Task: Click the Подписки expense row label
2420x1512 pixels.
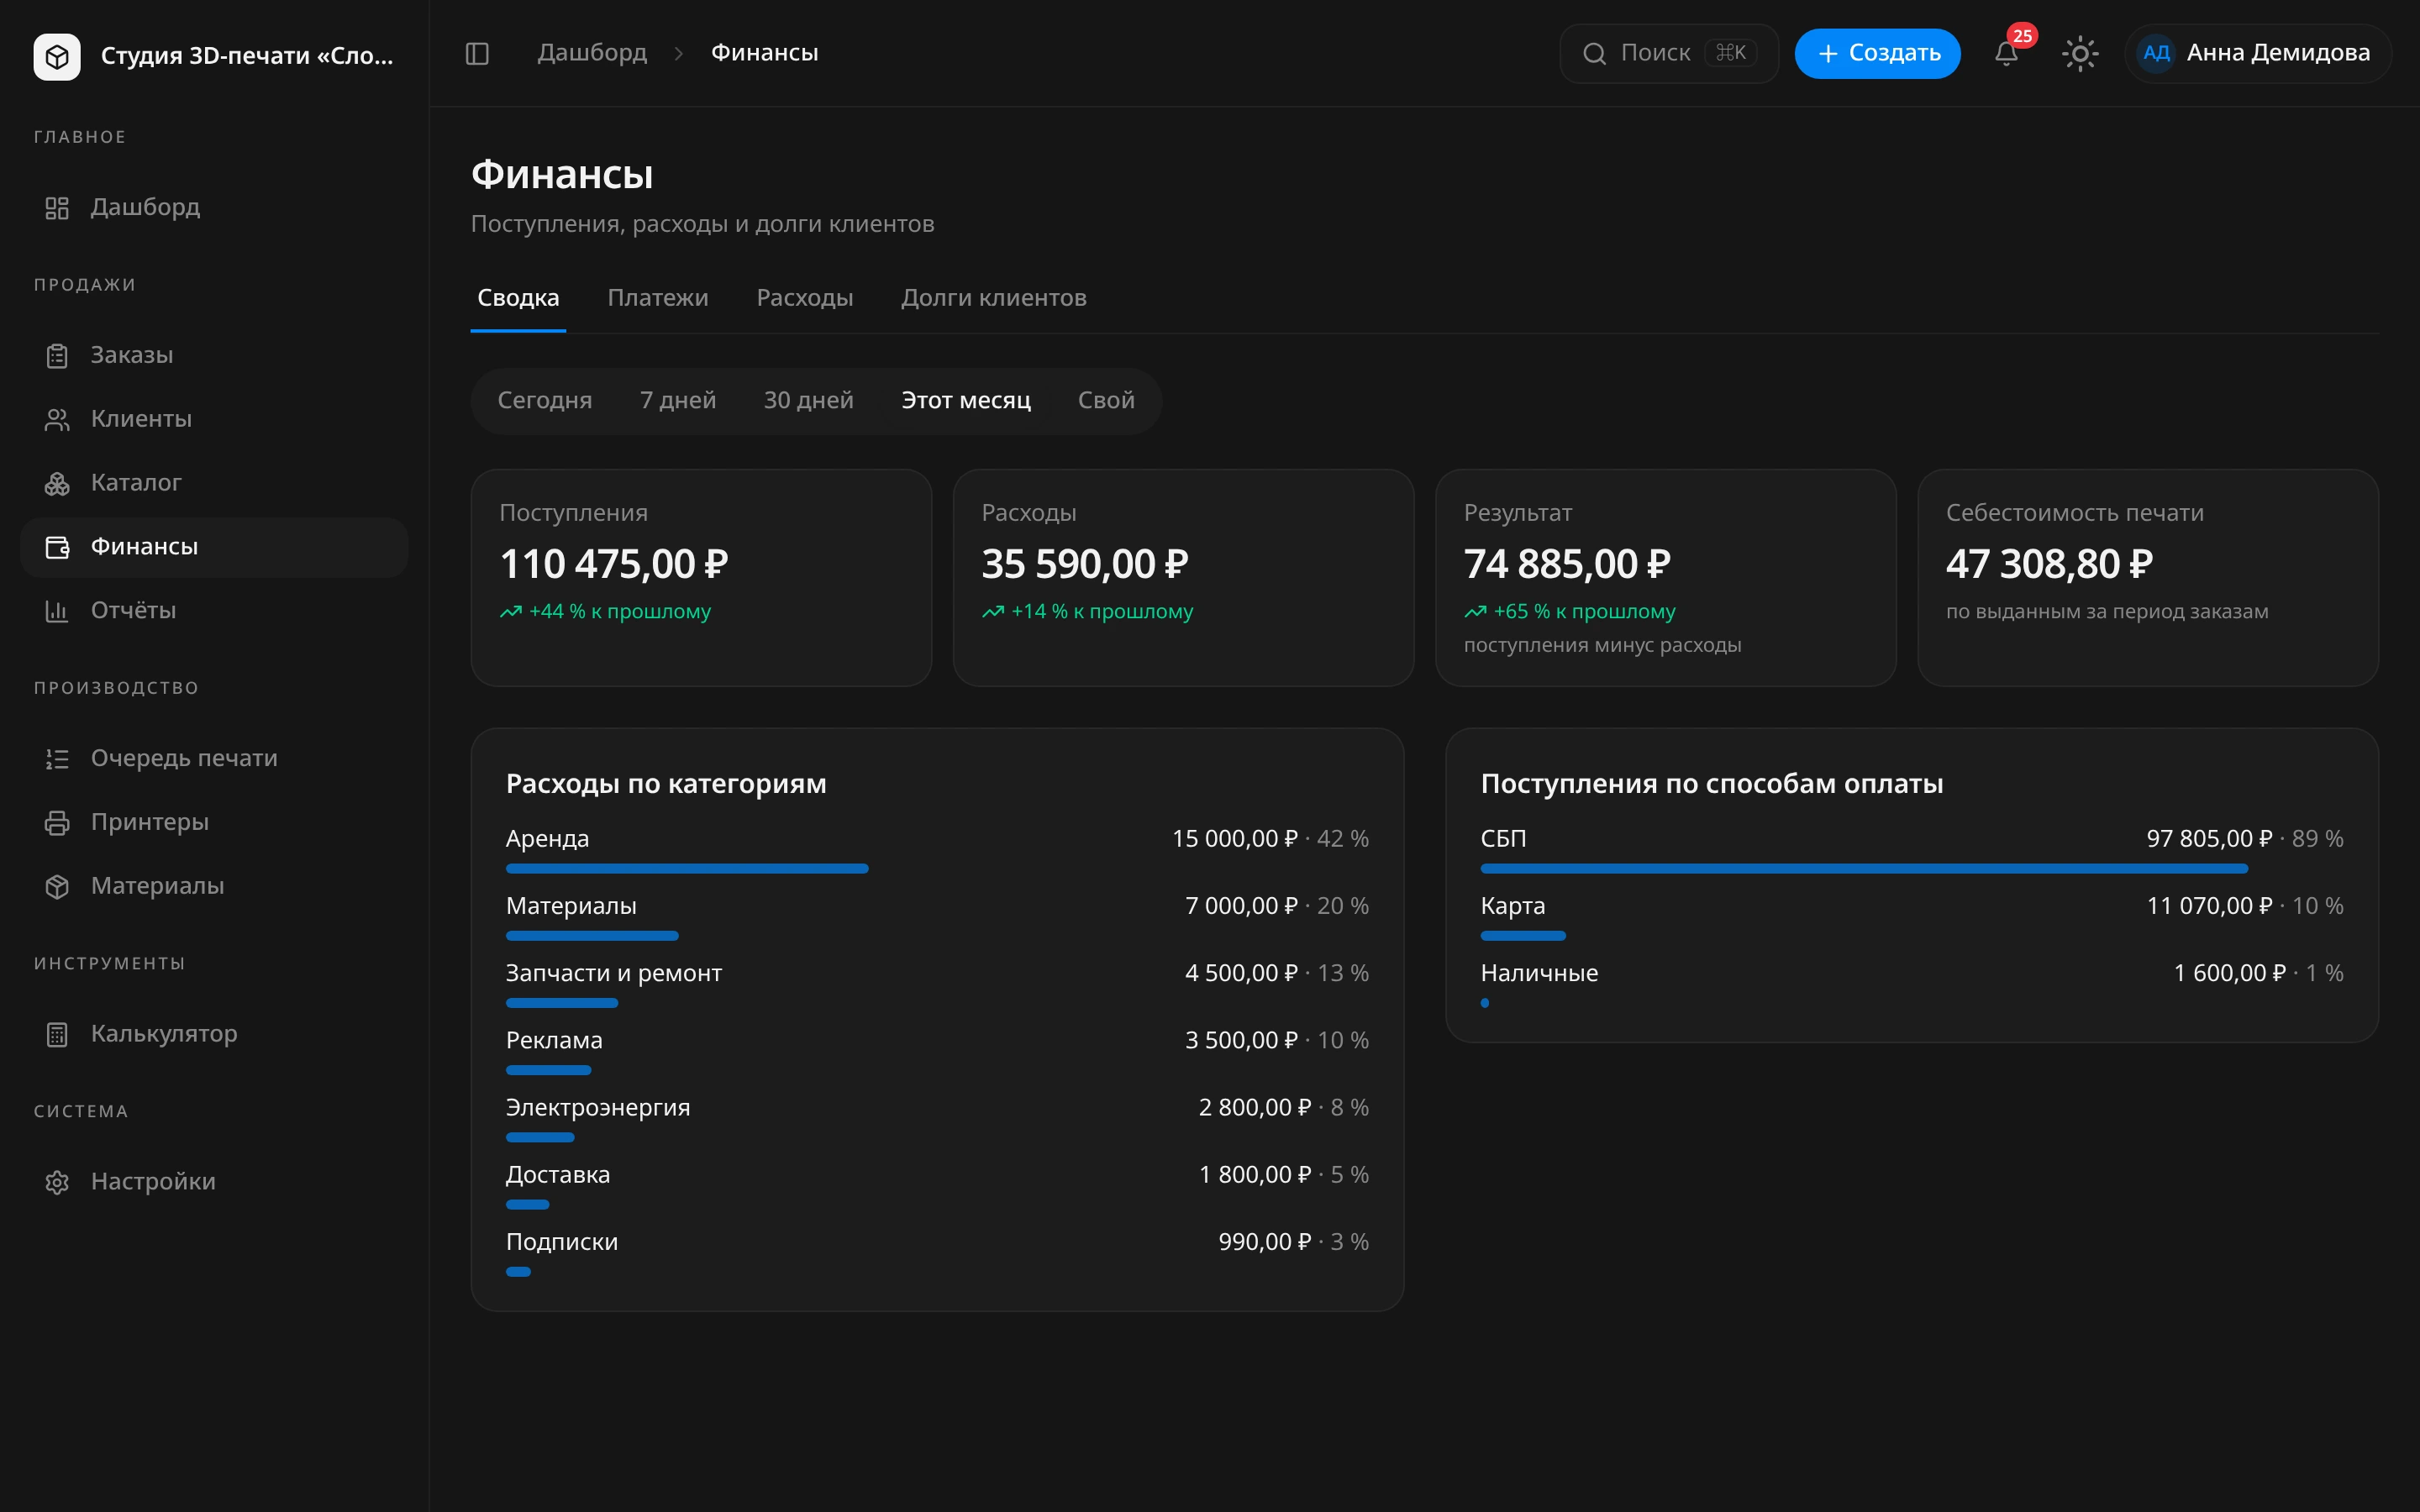Action: coord(562,1242)
